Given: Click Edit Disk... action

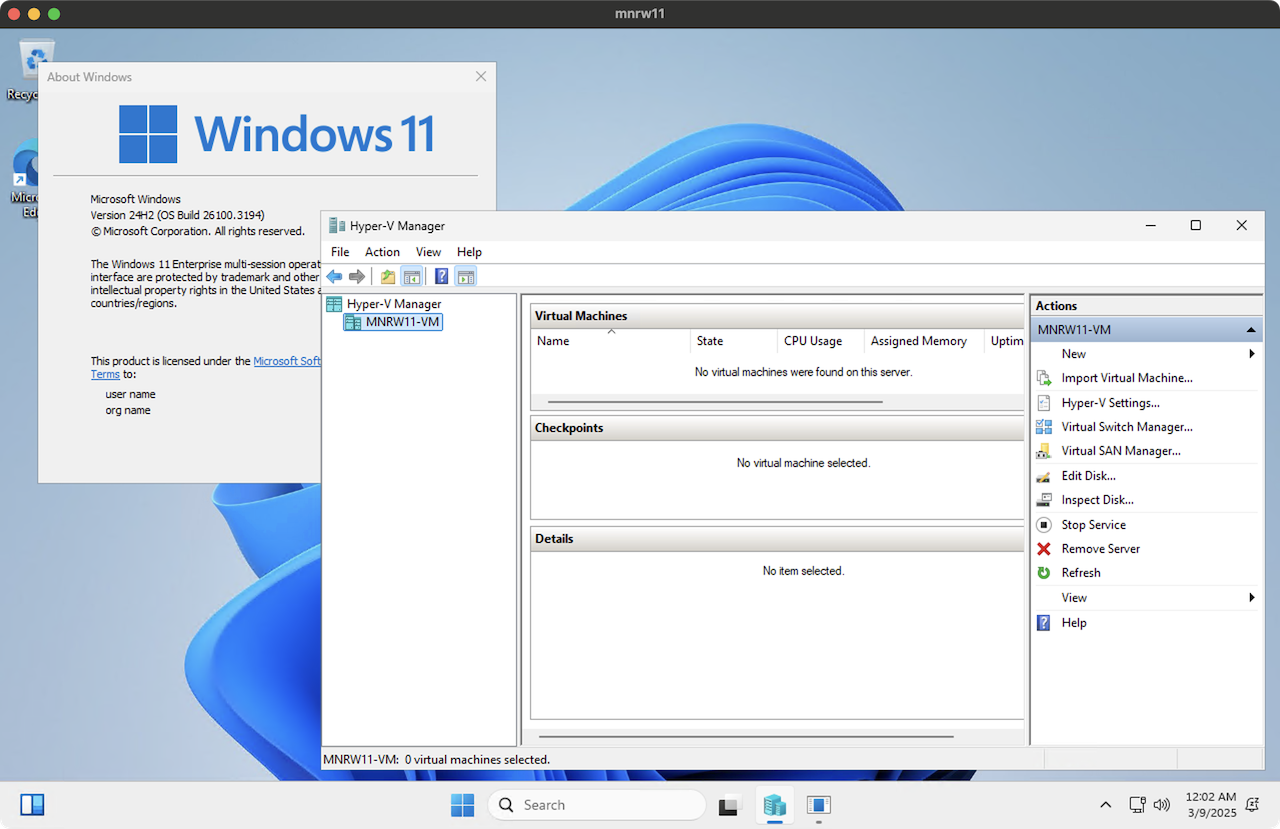Looking at the screenshot, I should click(x=1089, y=476).
